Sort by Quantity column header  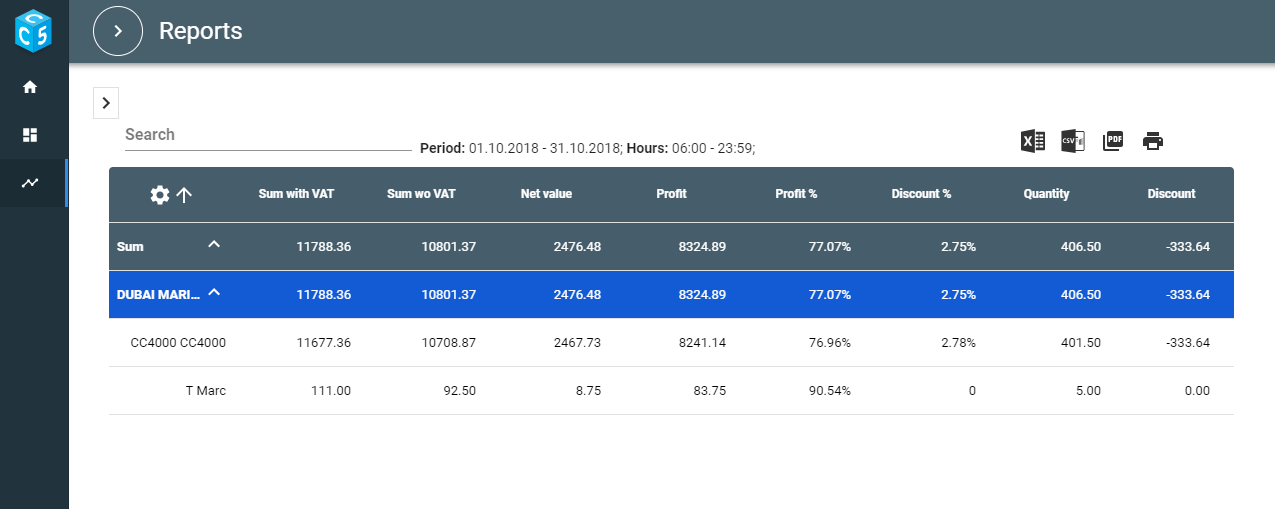tap(1046, 194)
